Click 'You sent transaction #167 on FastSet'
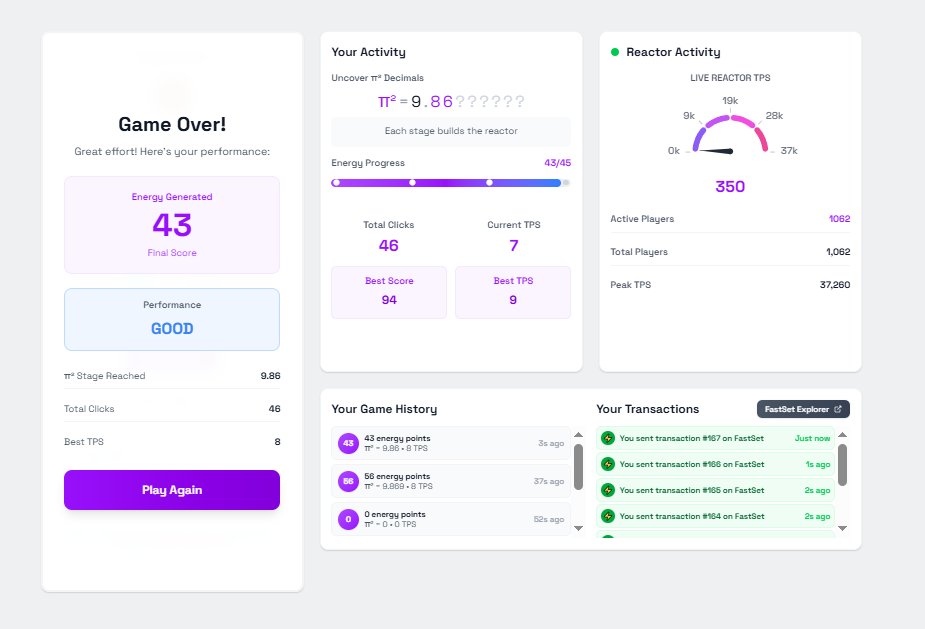Image resolution: width=925 pixels, height=629 pixels. (x=691, y=438)
